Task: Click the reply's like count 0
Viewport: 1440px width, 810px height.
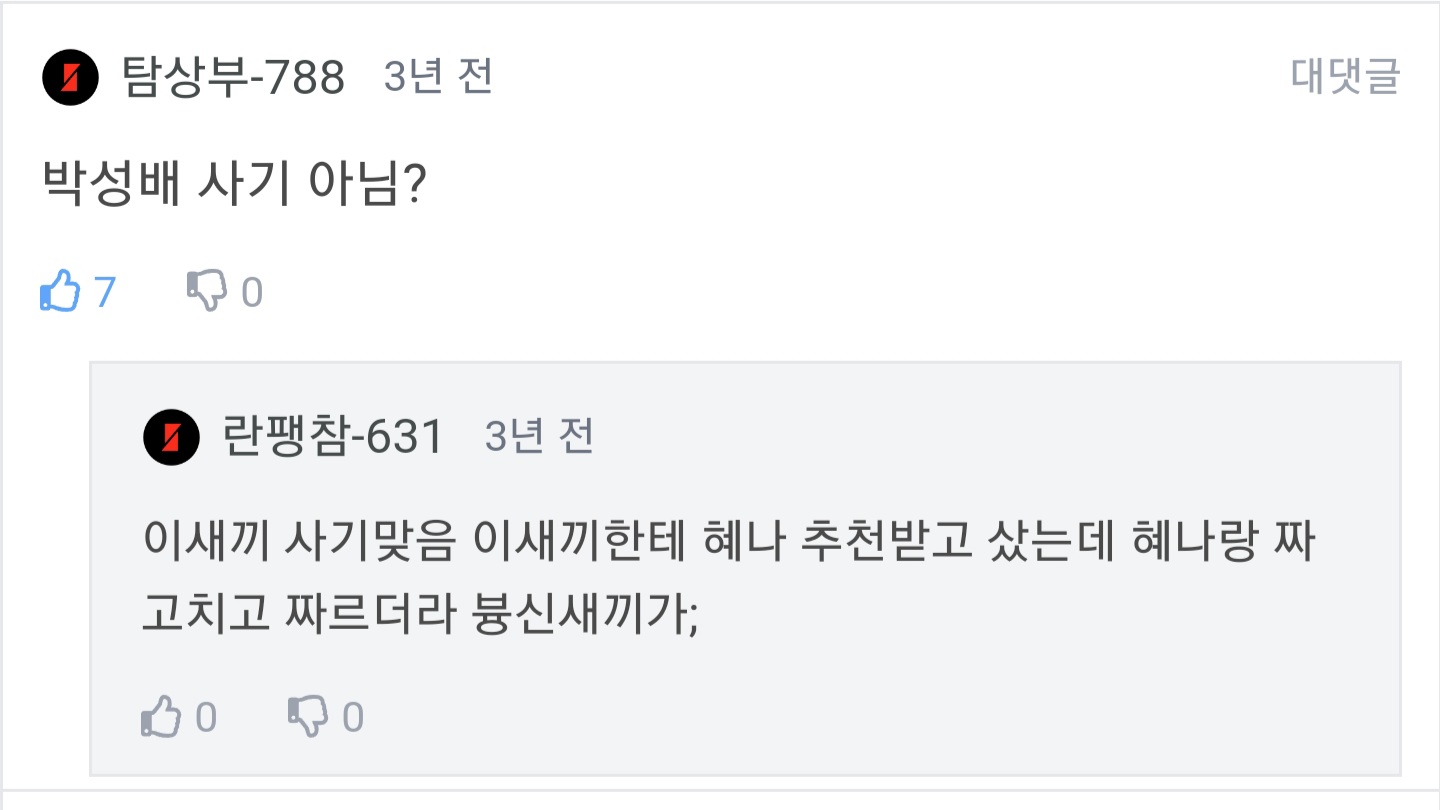Action: 206,717
